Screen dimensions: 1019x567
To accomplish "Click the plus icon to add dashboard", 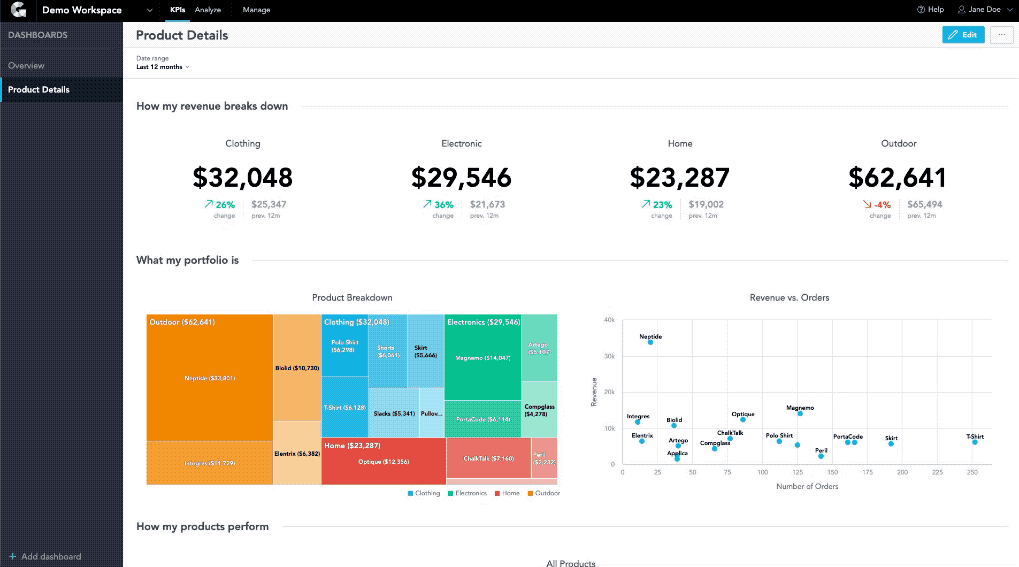I will click(12, 557).
